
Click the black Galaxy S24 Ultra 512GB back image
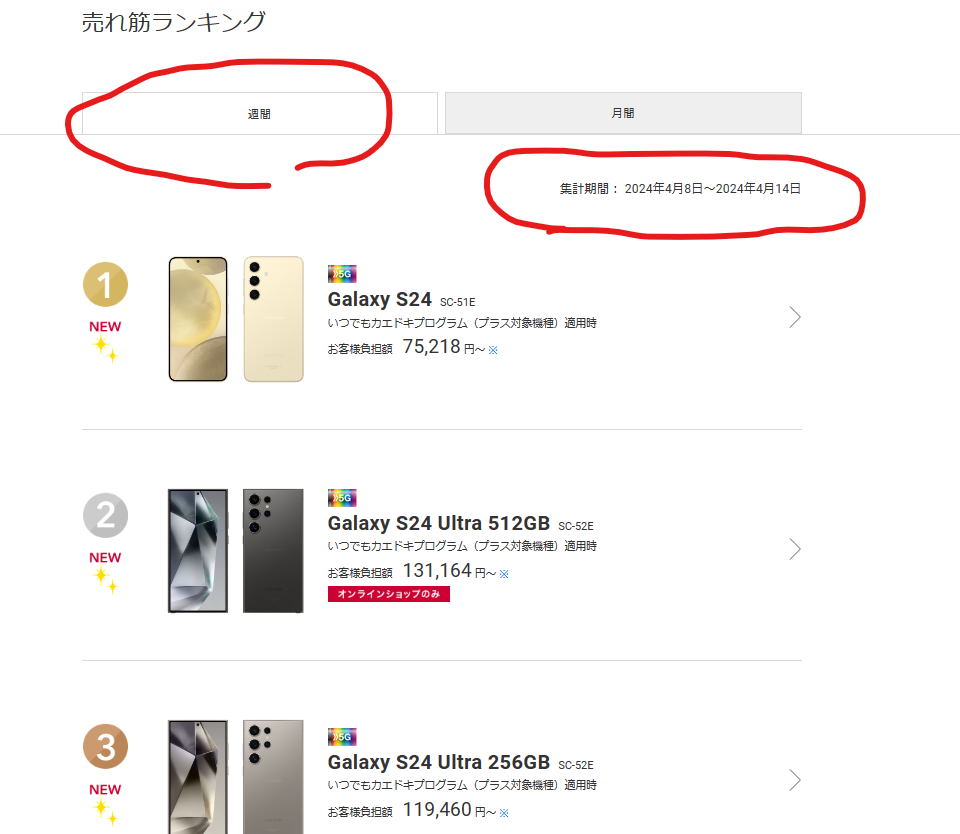[x=273, y=550]
